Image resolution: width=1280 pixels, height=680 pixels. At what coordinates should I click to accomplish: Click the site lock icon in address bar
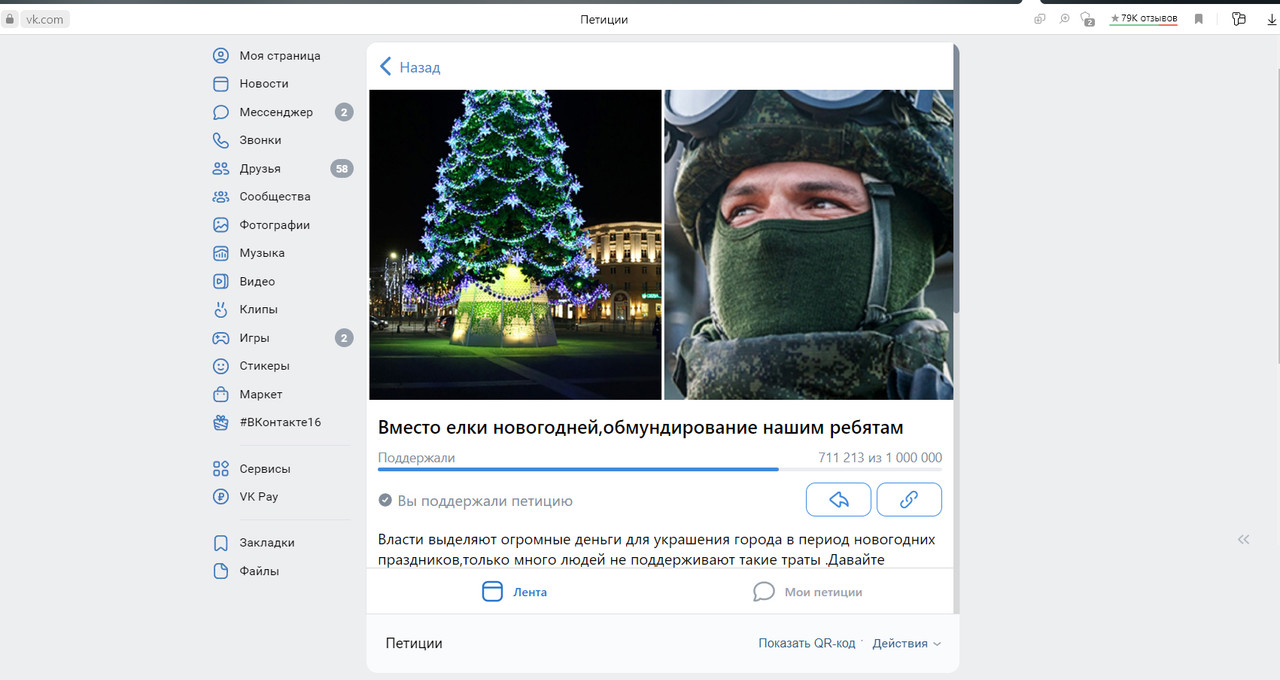tap(10, 19)
